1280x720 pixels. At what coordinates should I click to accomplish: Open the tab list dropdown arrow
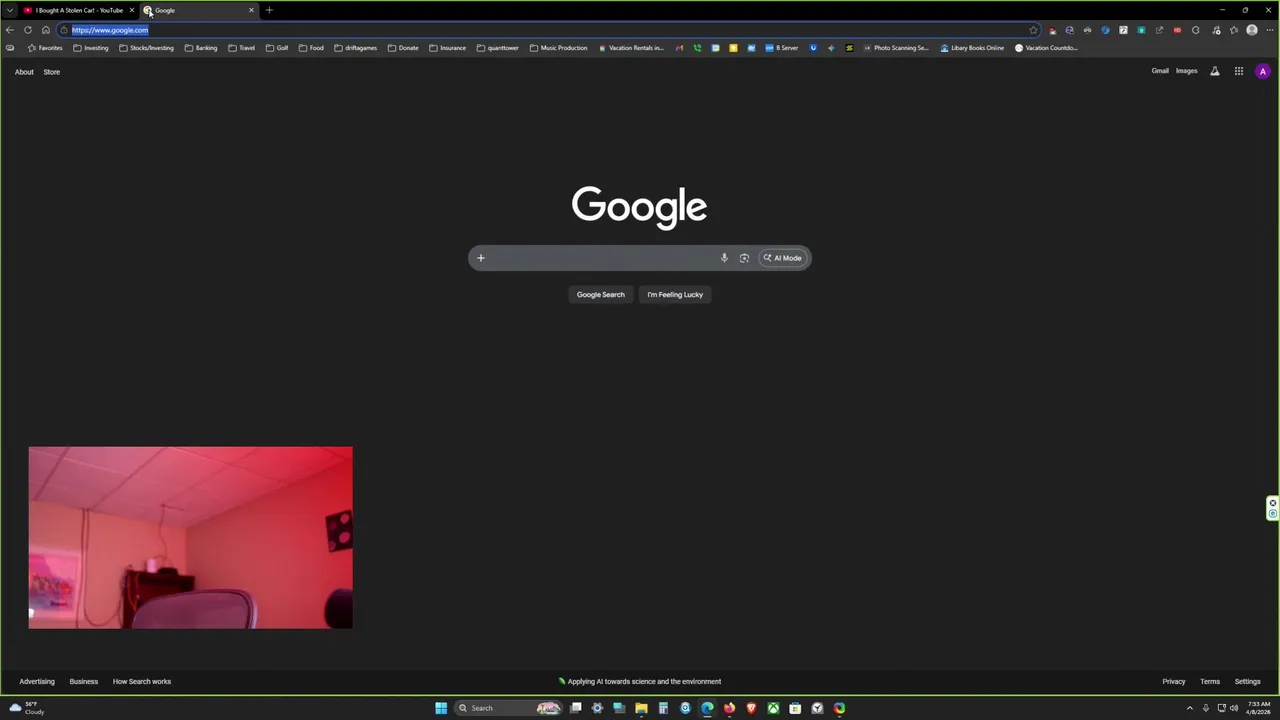tap(10, 10)
